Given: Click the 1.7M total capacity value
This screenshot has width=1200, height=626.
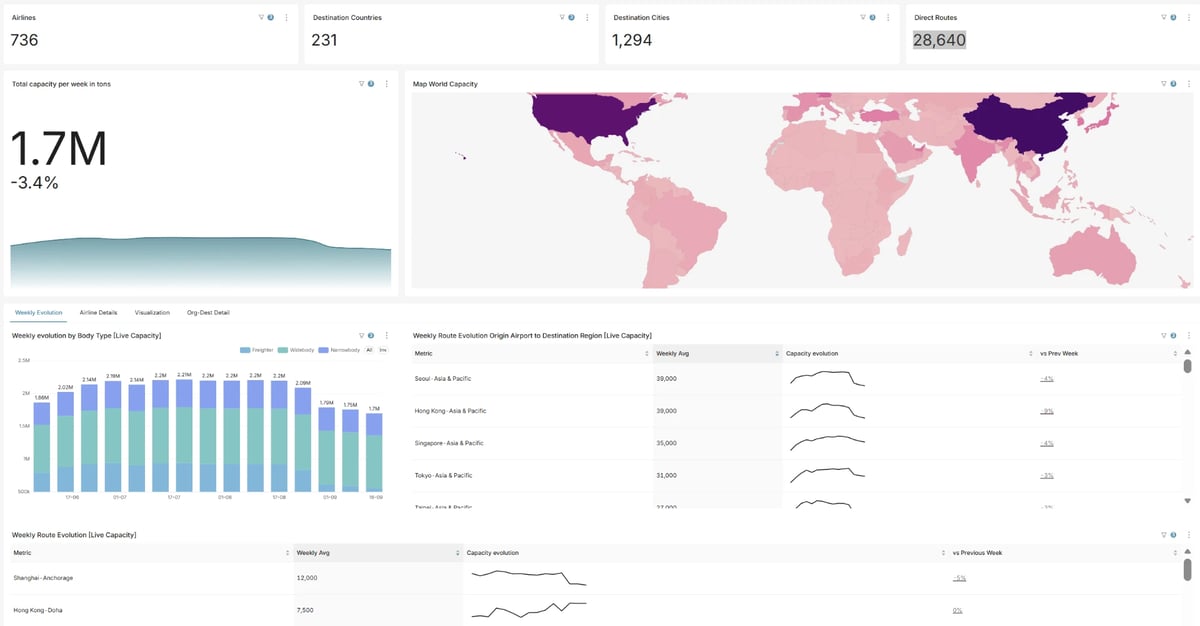Looking at the screenshot, I should (x=58, y=148).
